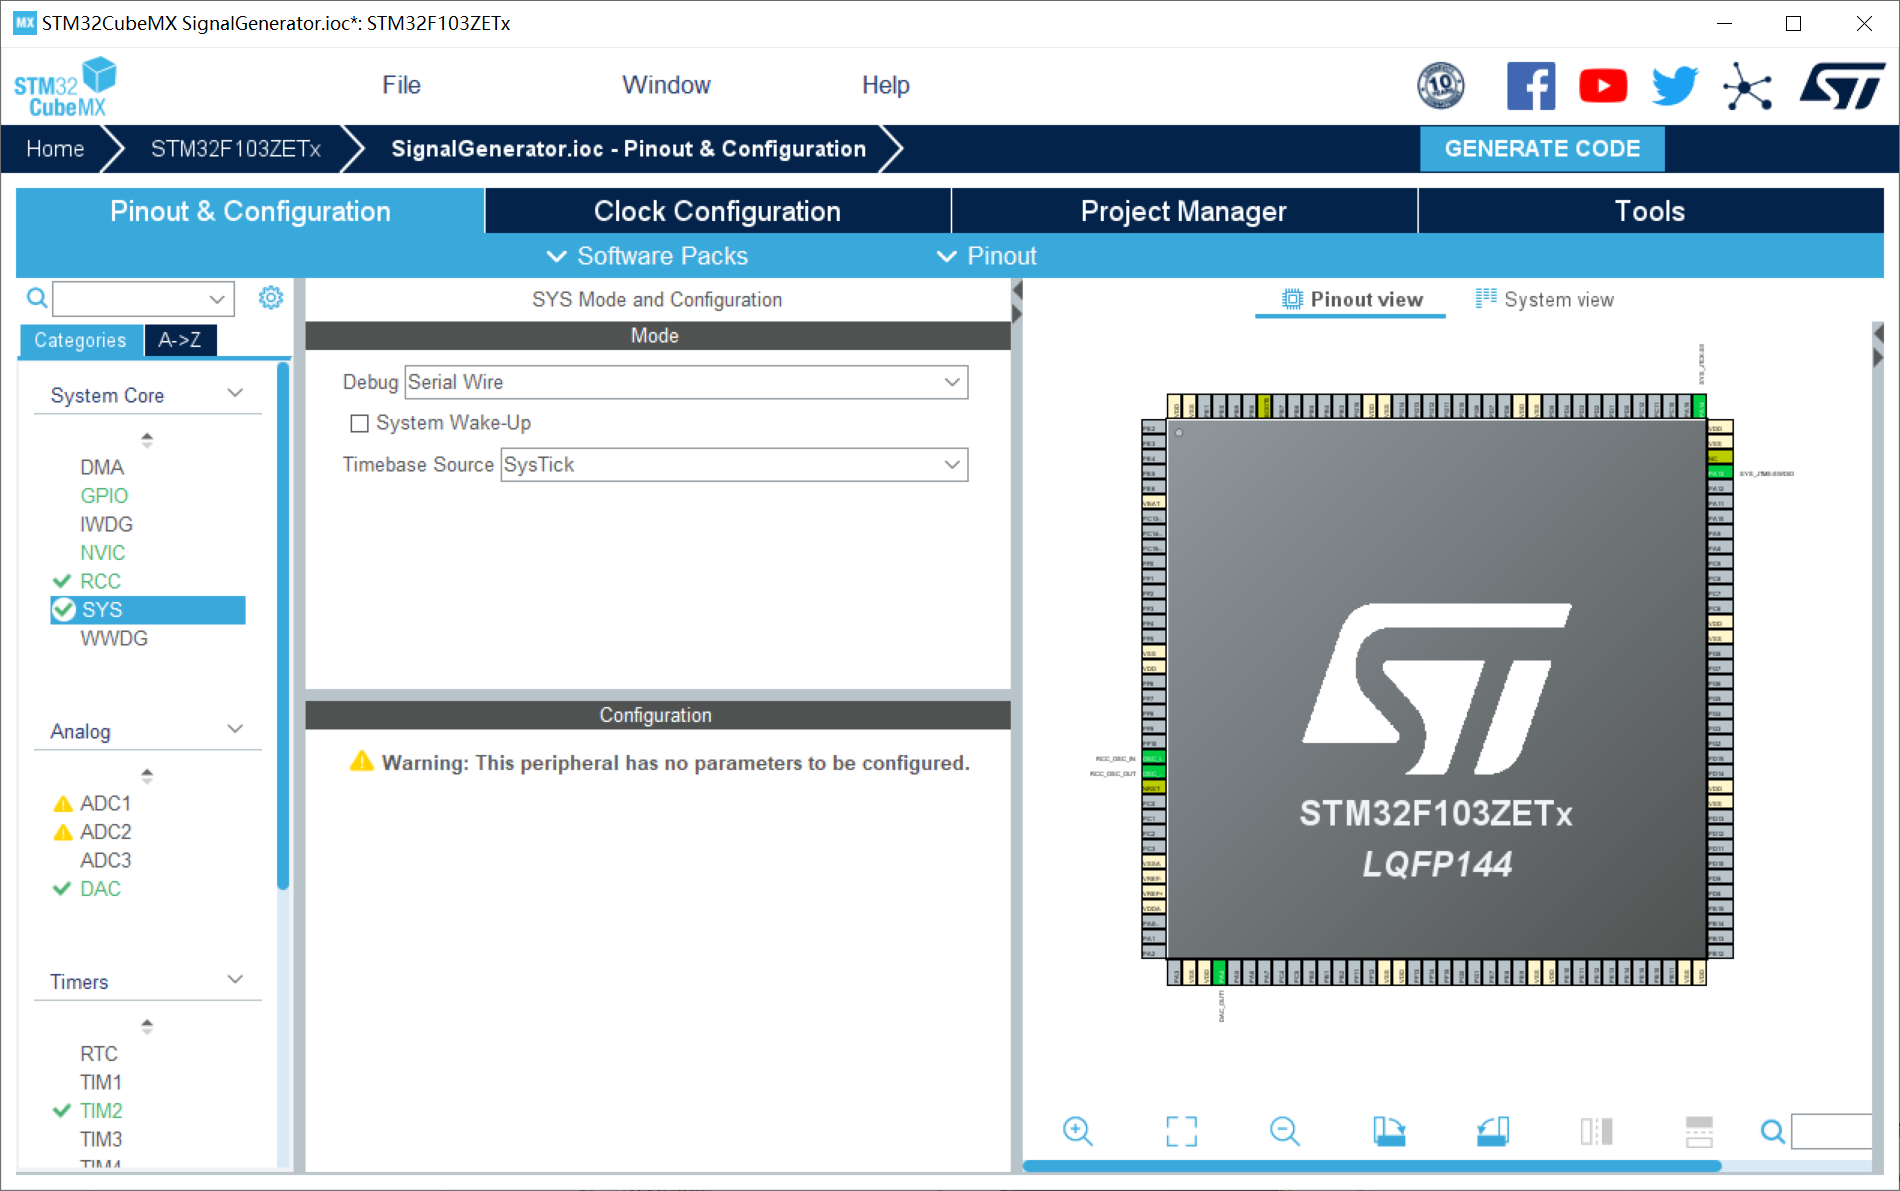Image resolution: width=1900 pixels, height=1191 pixels.
Task: Click the ST community network icon
Action: point(1747,86)
